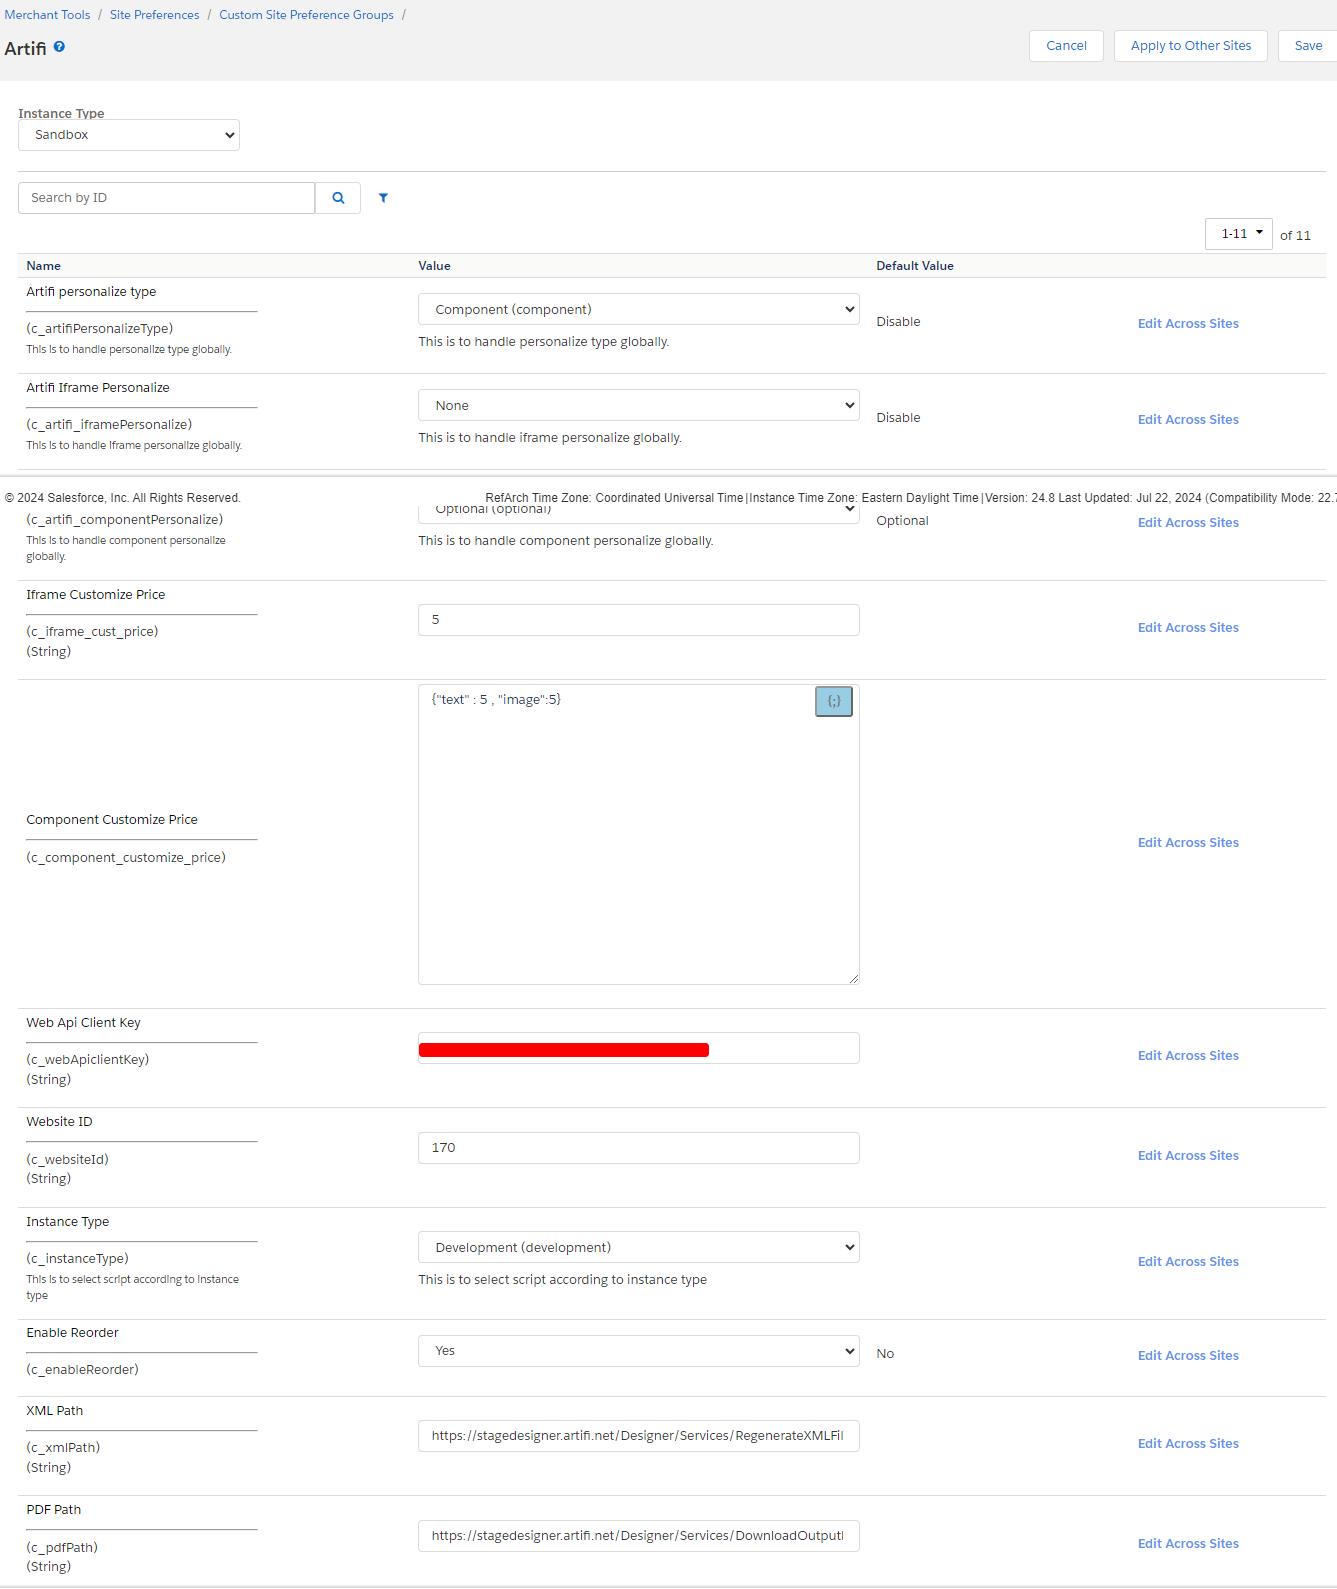1337x1589 pixels.
Task: Edit Across Sites for Website ID
Action: (x=1188, y=1156)
